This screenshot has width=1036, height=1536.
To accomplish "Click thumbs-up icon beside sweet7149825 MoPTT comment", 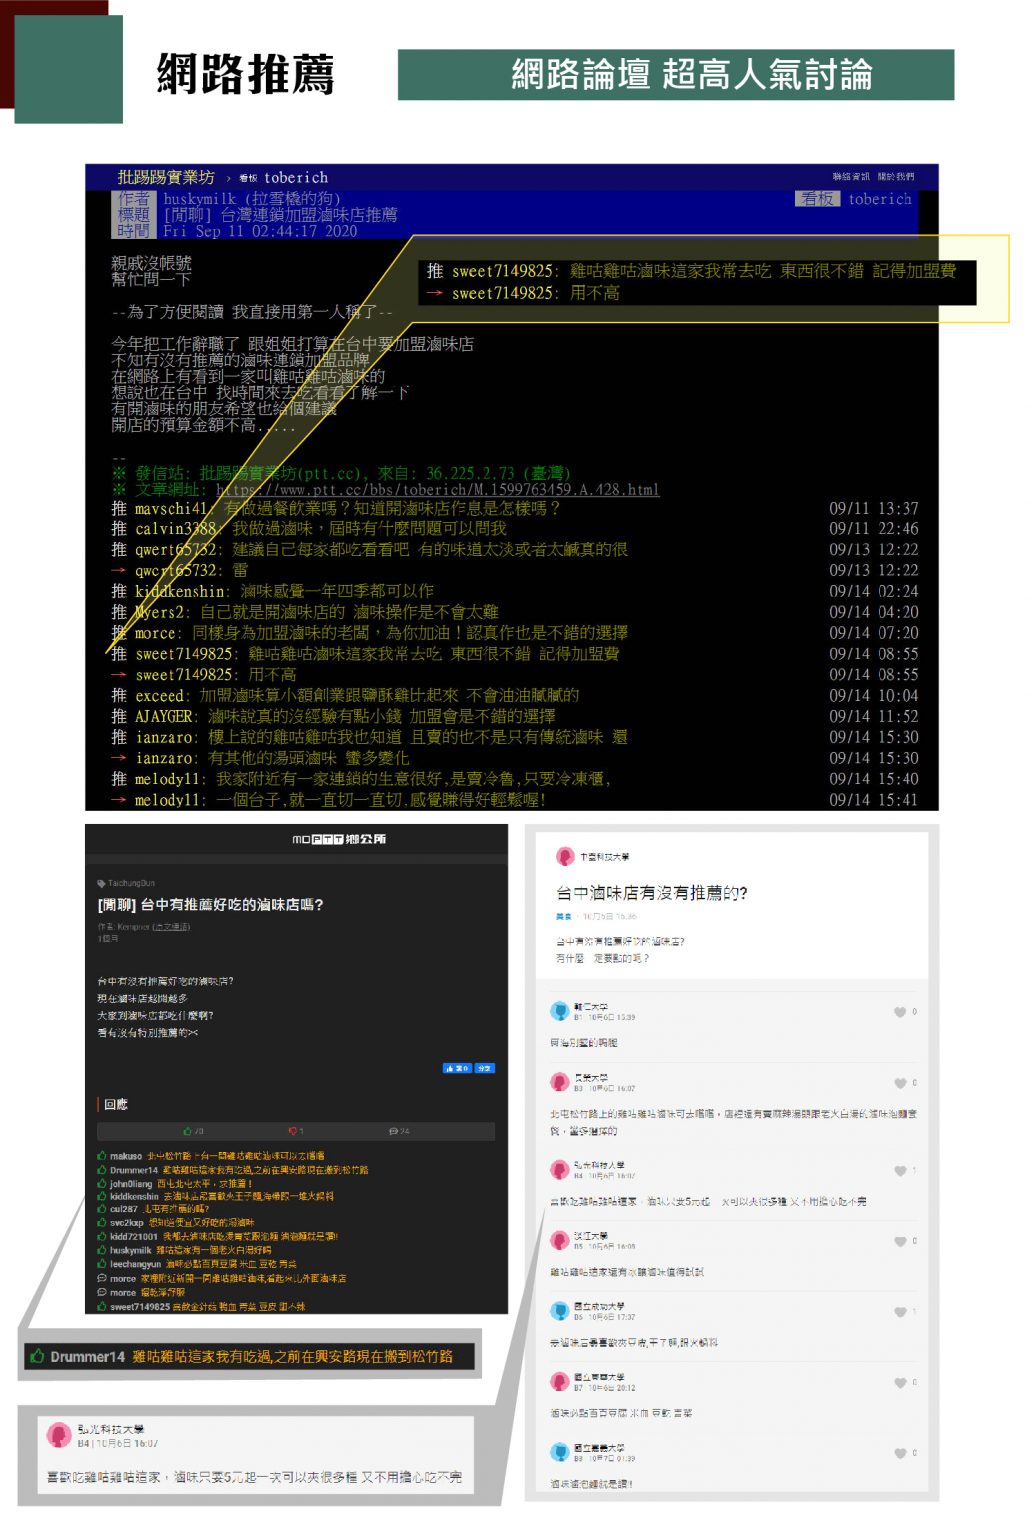I will coord(102,1306).
